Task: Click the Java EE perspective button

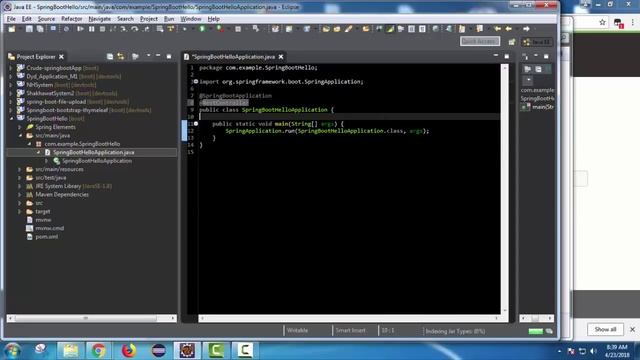Action: pos(538,42)
